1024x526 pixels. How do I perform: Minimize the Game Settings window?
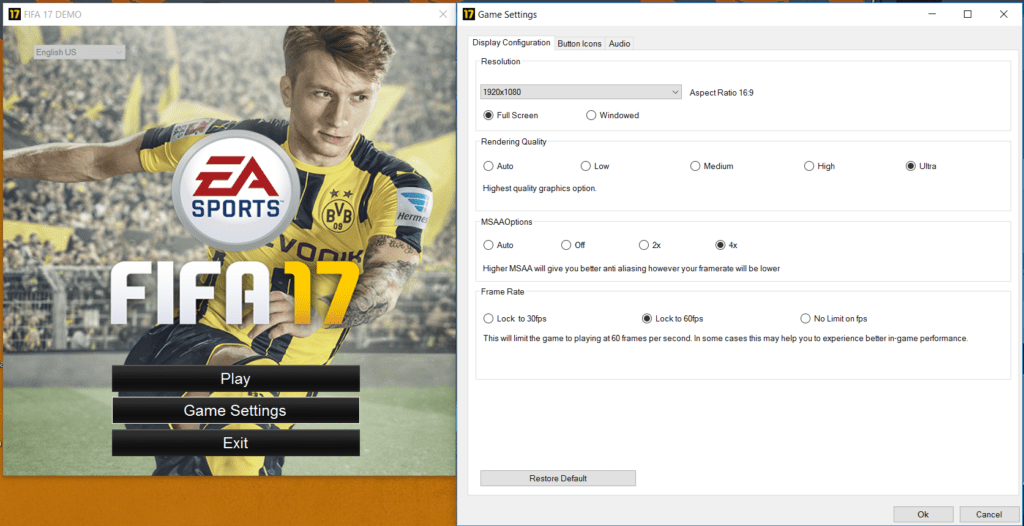click(x=931, y=14)
